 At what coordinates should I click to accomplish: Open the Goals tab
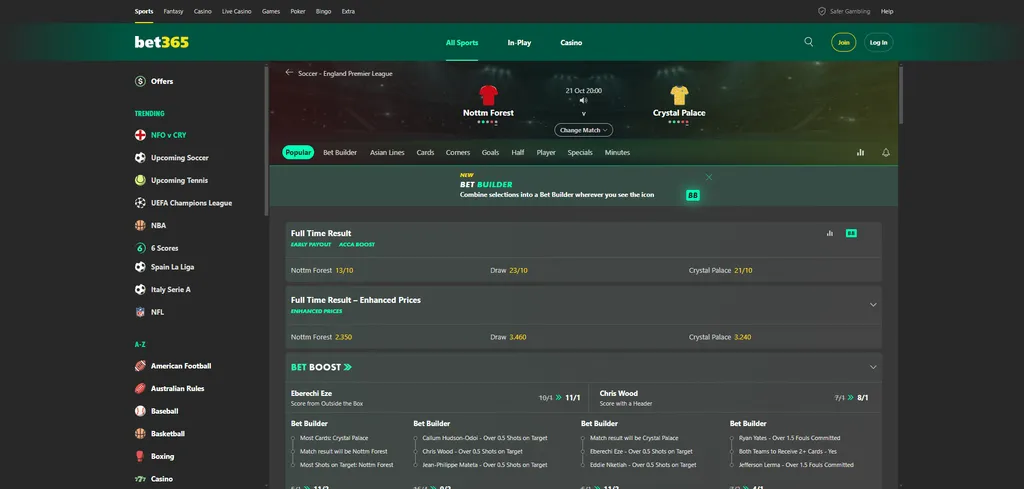point(490,152)
